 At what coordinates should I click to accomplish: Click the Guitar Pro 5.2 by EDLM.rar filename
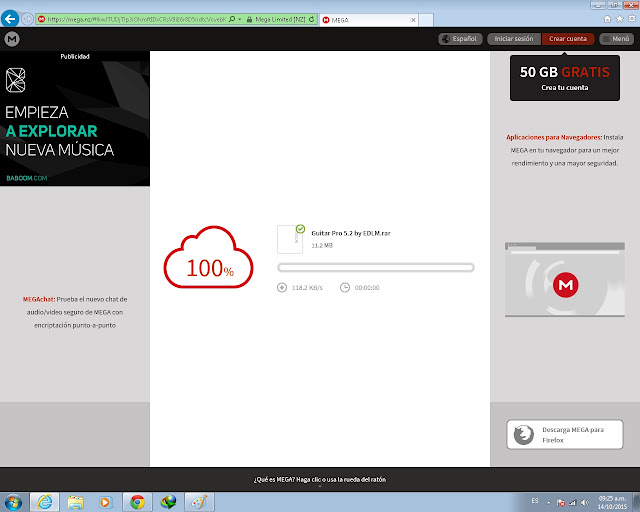coord(351,233)
